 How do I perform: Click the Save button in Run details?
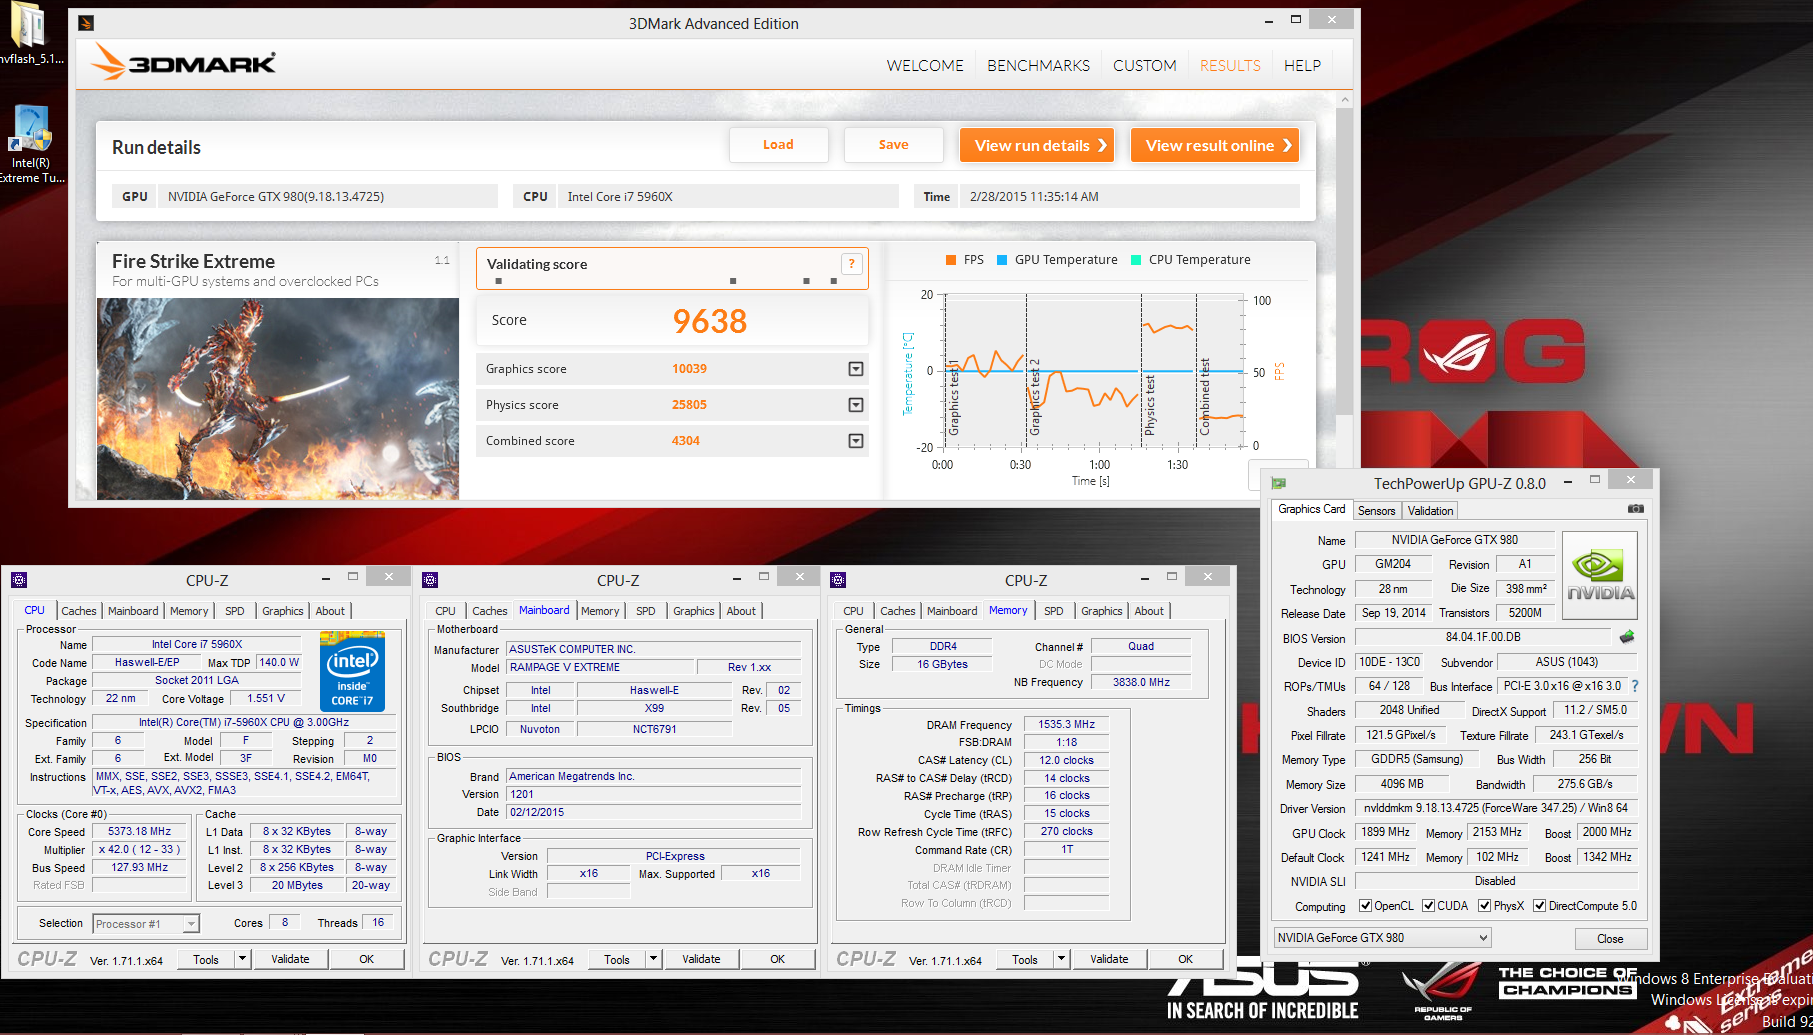893,145
